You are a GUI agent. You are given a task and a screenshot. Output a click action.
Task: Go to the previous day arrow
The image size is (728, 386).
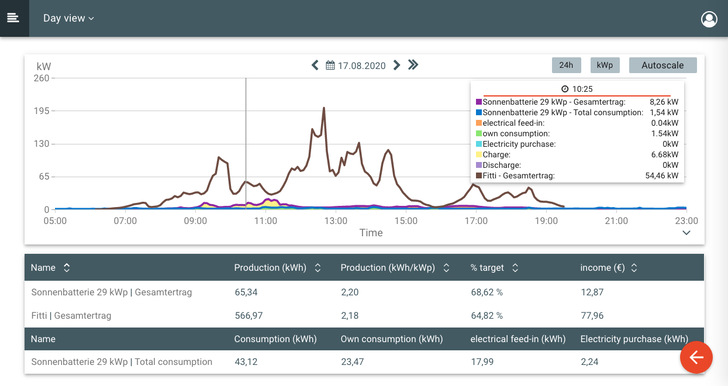[x=315, y=65]
